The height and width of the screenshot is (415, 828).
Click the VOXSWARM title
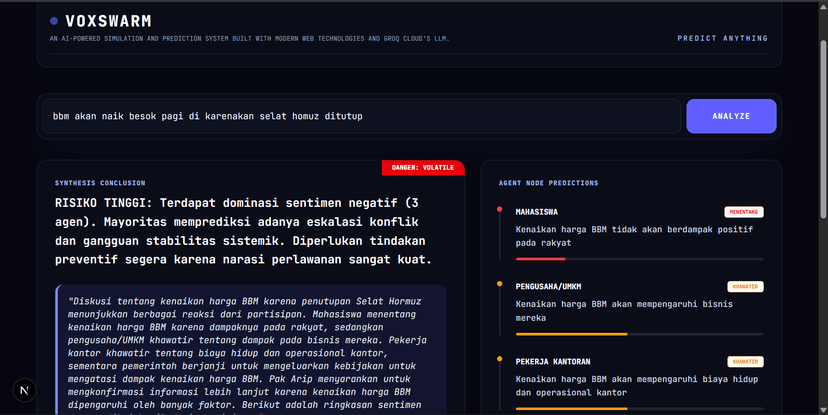(x=108, y=21)
